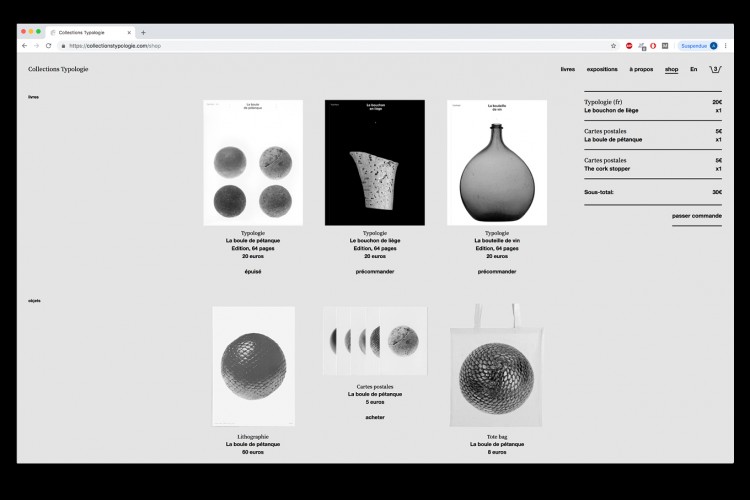
Task: Open the gray M extension icon
Action: tap(665, 46)
